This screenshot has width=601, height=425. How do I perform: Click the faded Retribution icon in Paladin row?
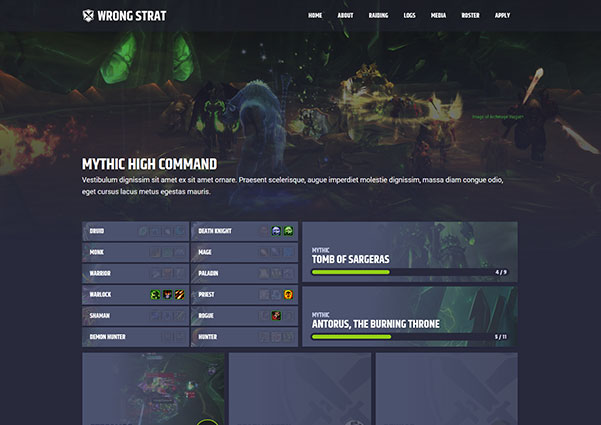click(x=288, y=273)
